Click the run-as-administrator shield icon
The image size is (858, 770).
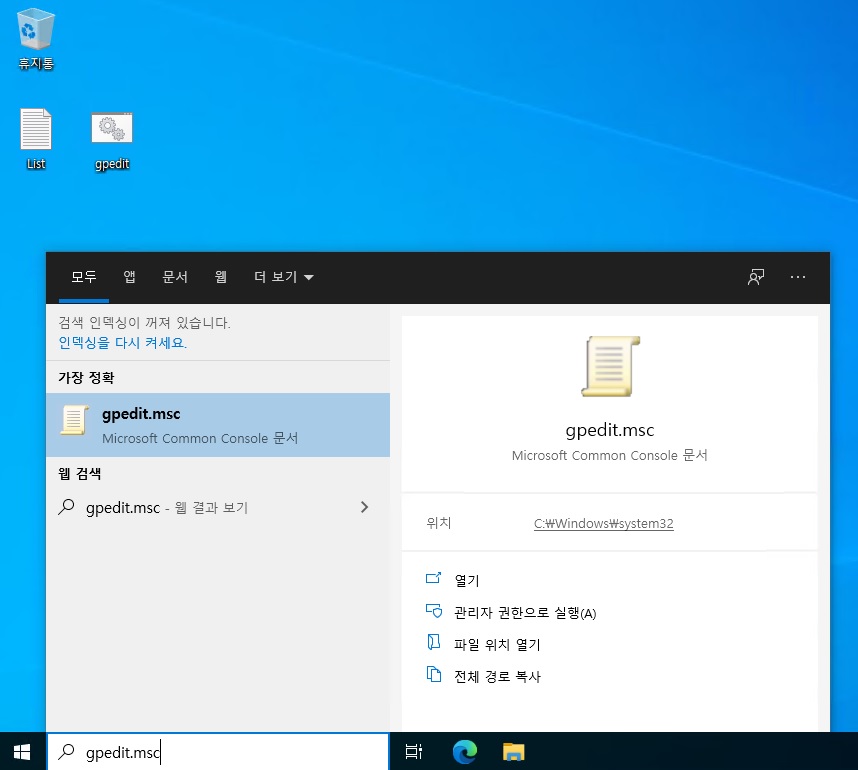click(433, 611)
